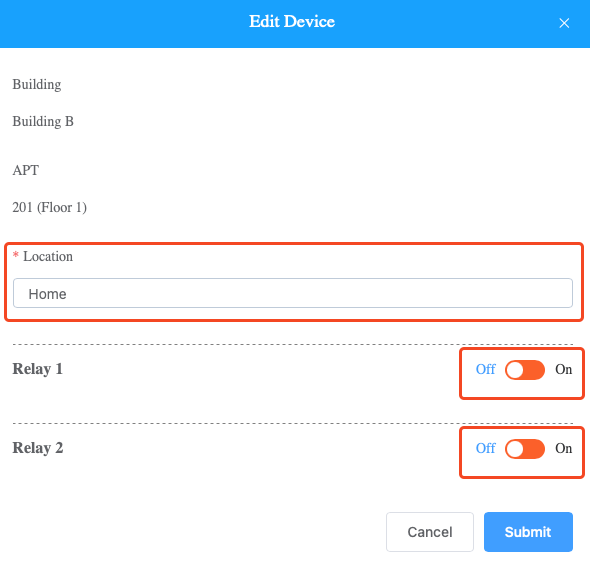590x564 pixels.
Task: Cancel editing the device
Action: click(x=429, y=531)
